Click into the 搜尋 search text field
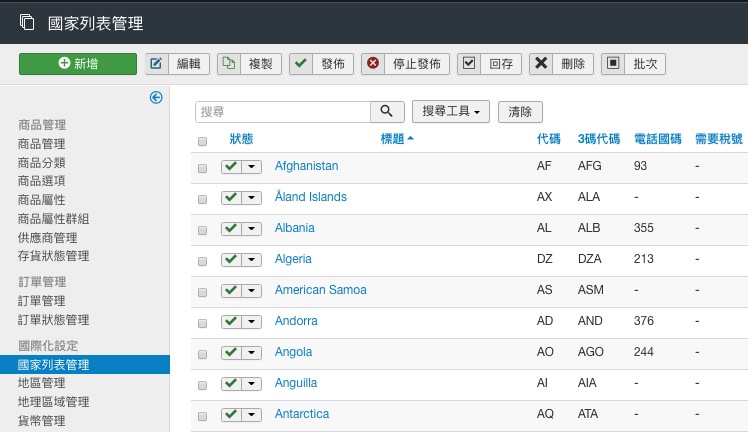The width and height of the screenshot is (748, 432). pos(282,112)
